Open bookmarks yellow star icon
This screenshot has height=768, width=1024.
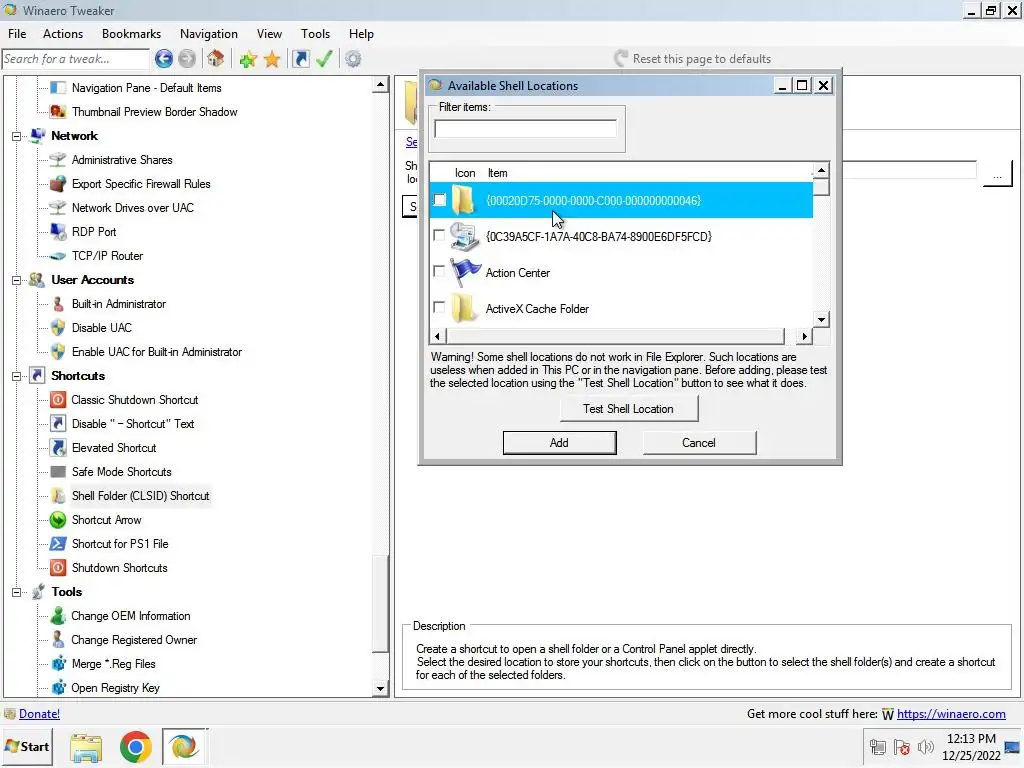coord(272,59)
